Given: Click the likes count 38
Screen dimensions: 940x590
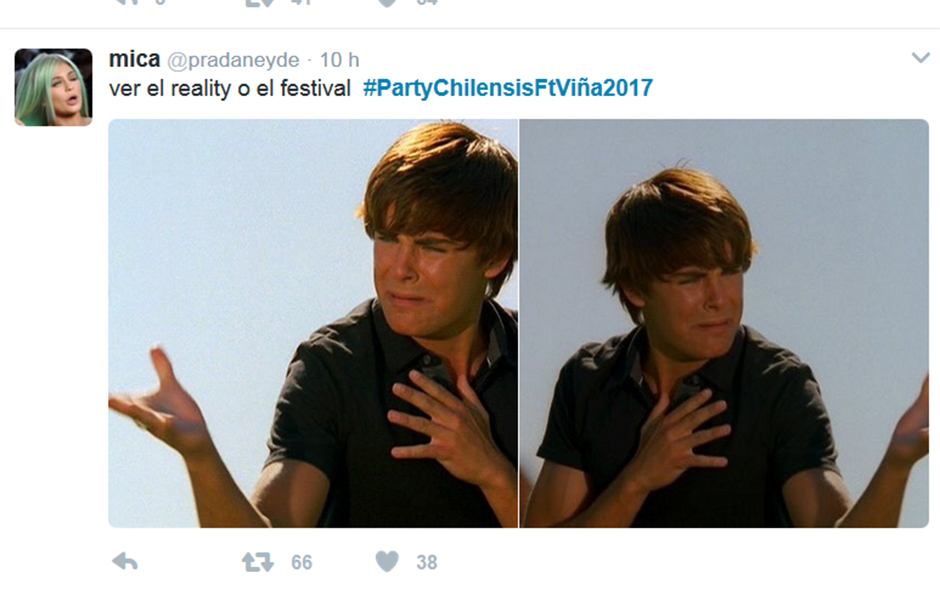Looking at the screenshot, I should pos(427,562).
